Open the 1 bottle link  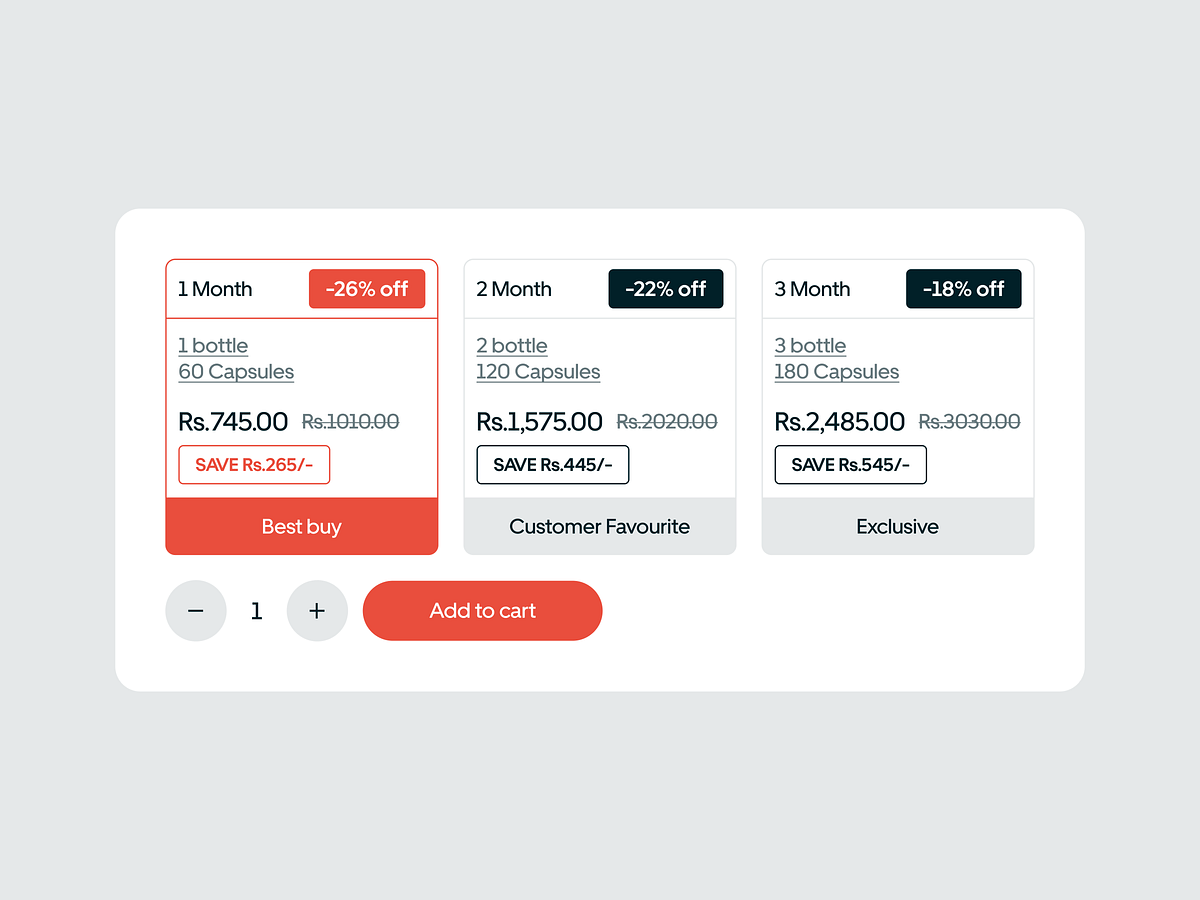pos(213,345)
